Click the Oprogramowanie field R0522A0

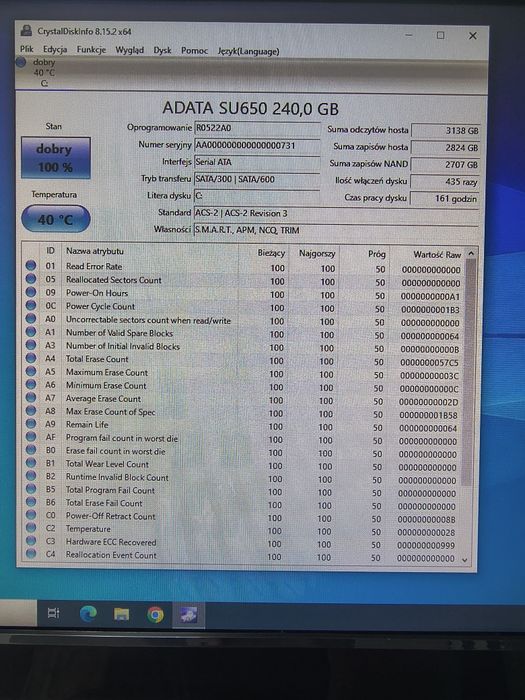coord(257,128)
